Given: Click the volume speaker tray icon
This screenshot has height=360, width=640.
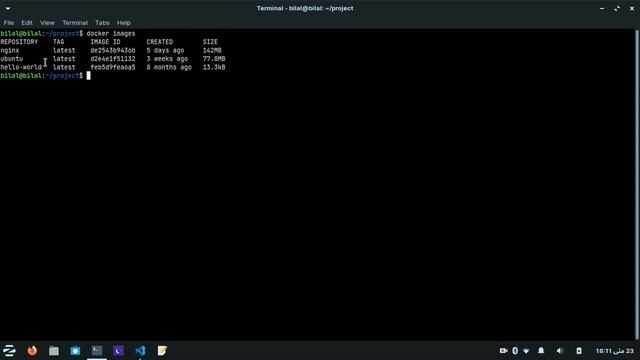Looking at the screenshot, I should [x=560, y=351].
